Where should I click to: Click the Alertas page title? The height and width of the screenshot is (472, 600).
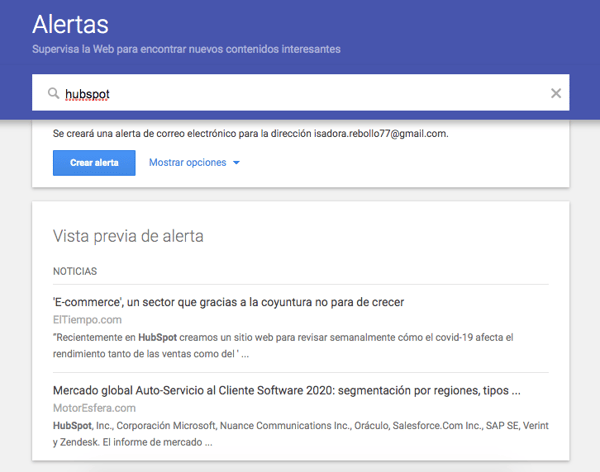click(x=70, y=24)
